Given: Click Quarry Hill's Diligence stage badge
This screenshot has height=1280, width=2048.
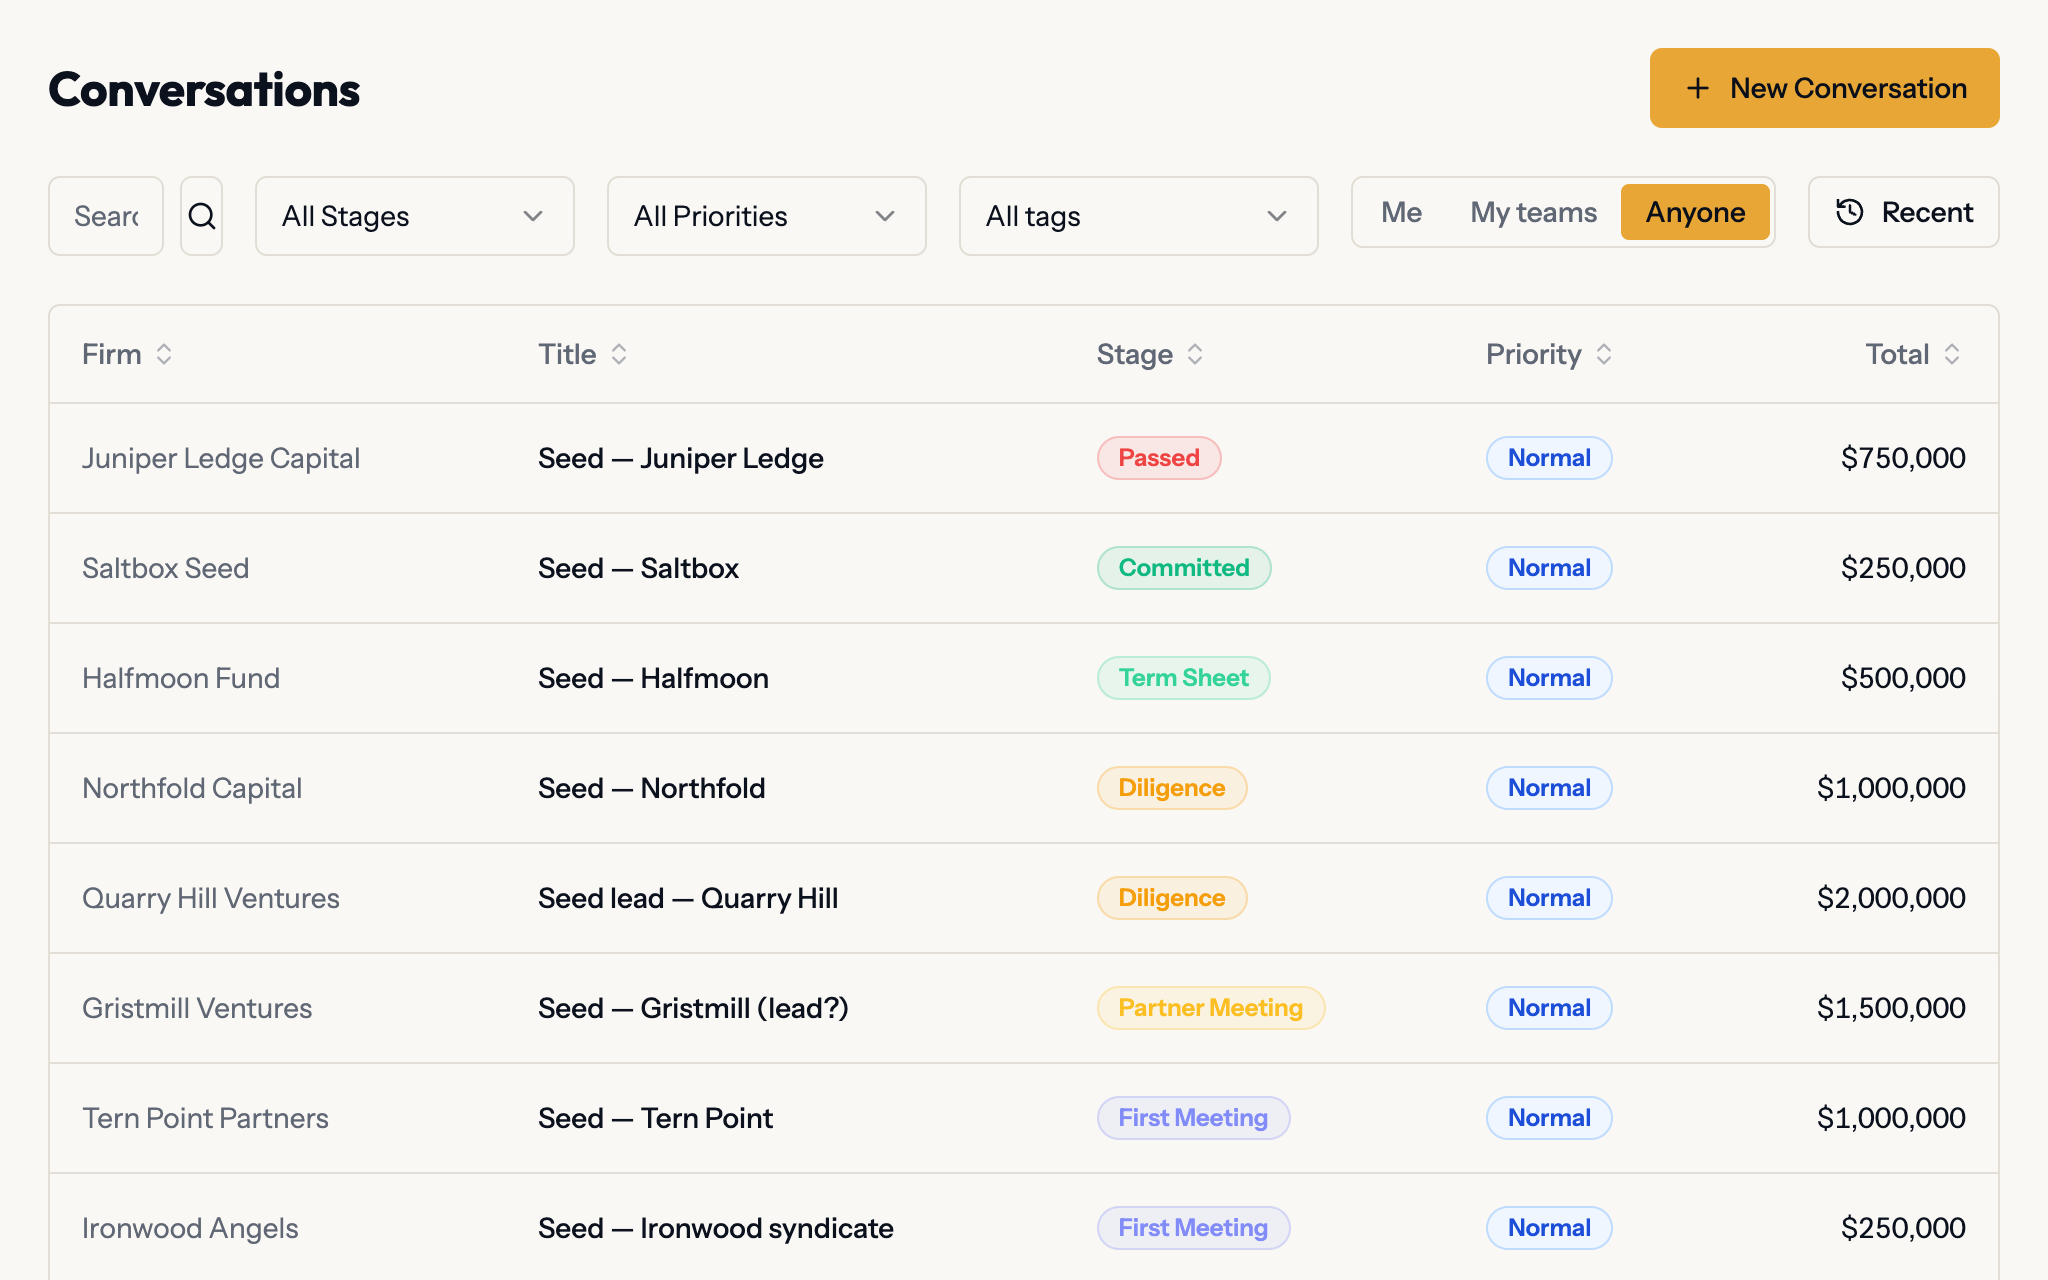Looking at the screenshot, I should click(x=1172, y=898).
